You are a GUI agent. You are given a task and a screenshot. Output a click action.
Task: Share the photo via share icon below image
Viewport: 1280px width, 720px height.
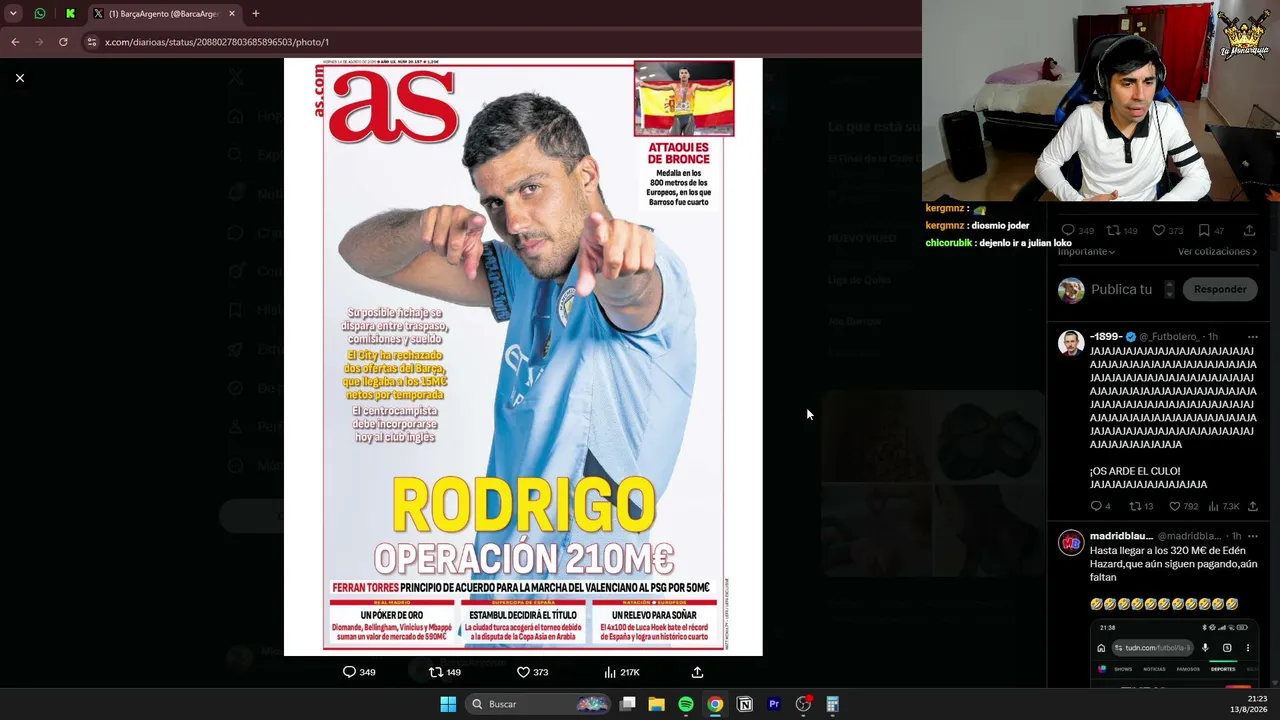tap(697, 672)
